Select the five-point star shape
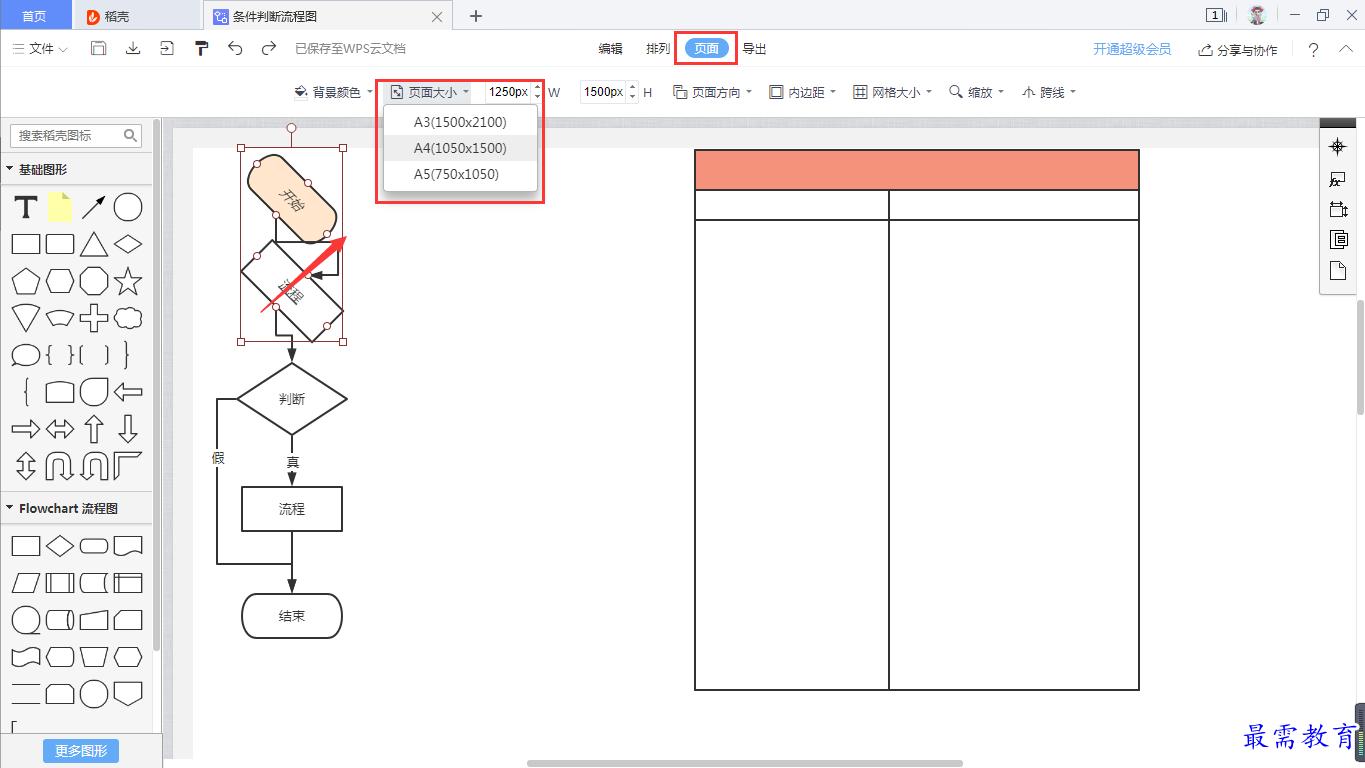1365x768 pixels. [x=128, y=281]
